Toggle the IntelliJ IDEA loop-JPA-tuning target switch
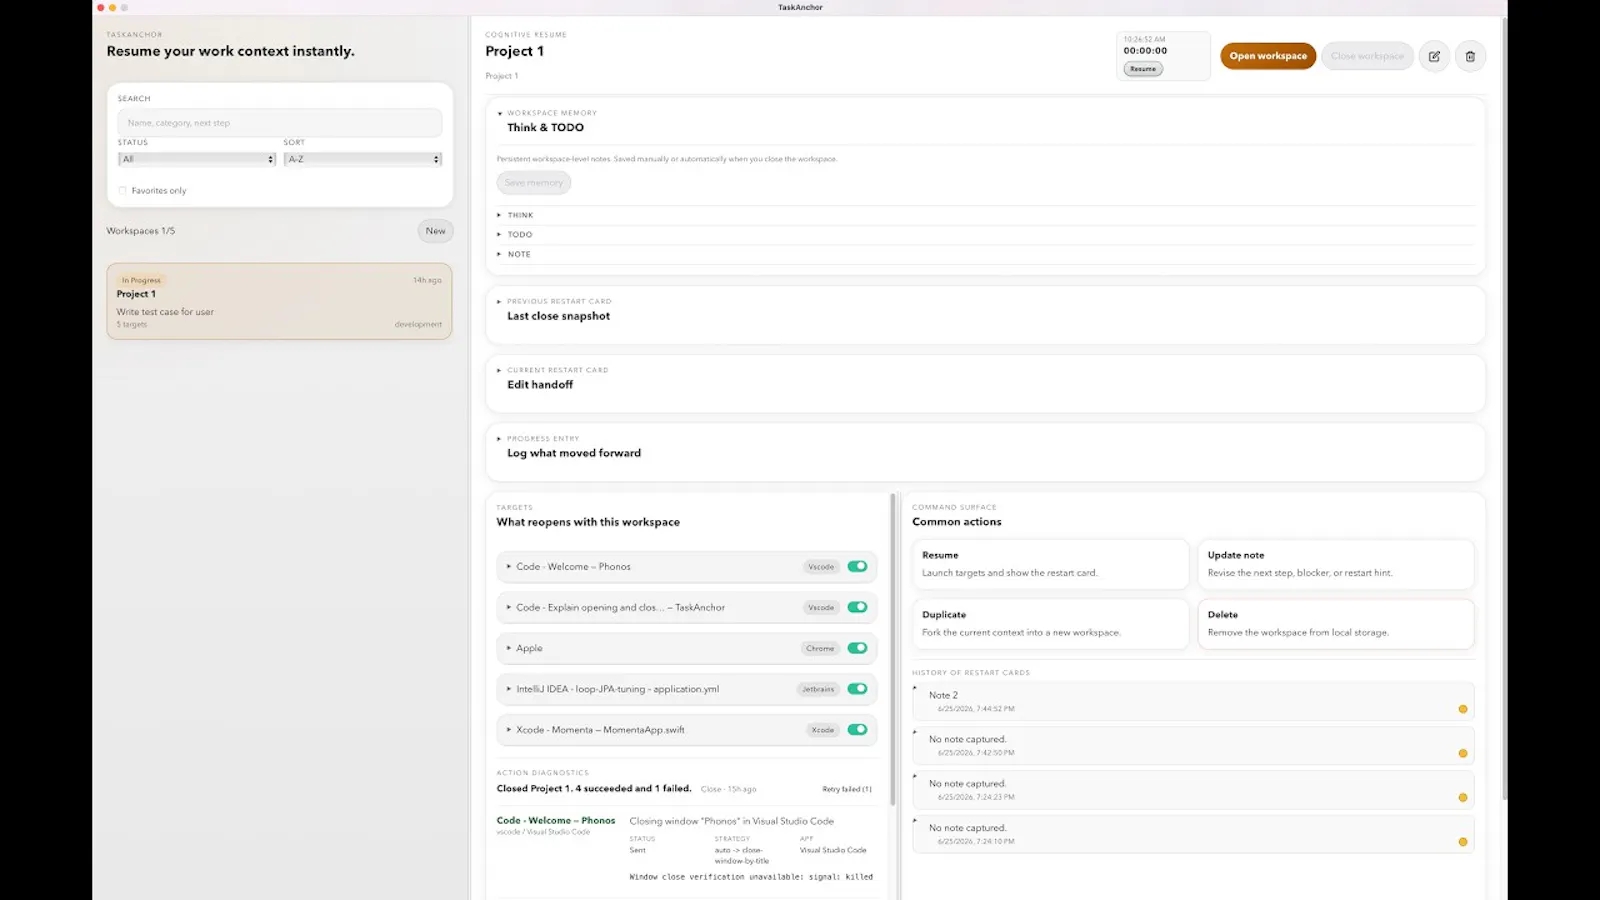 pos(857,688)
